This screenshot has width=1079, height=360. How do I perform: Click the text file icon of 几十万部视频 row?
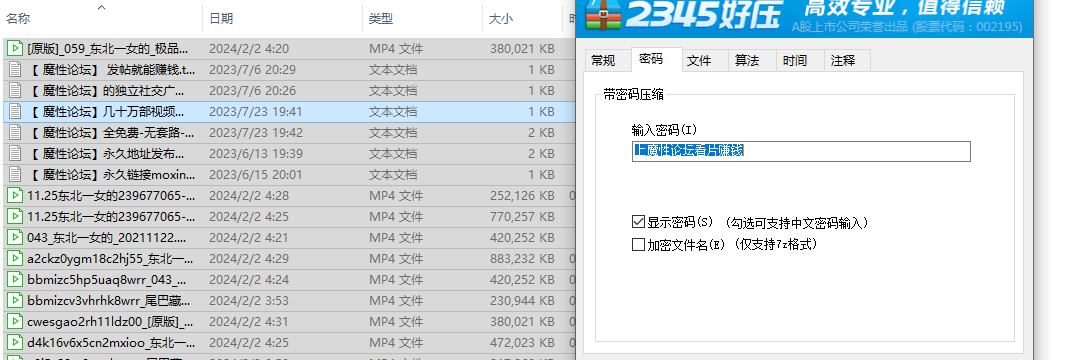click(x=14, y=112)
